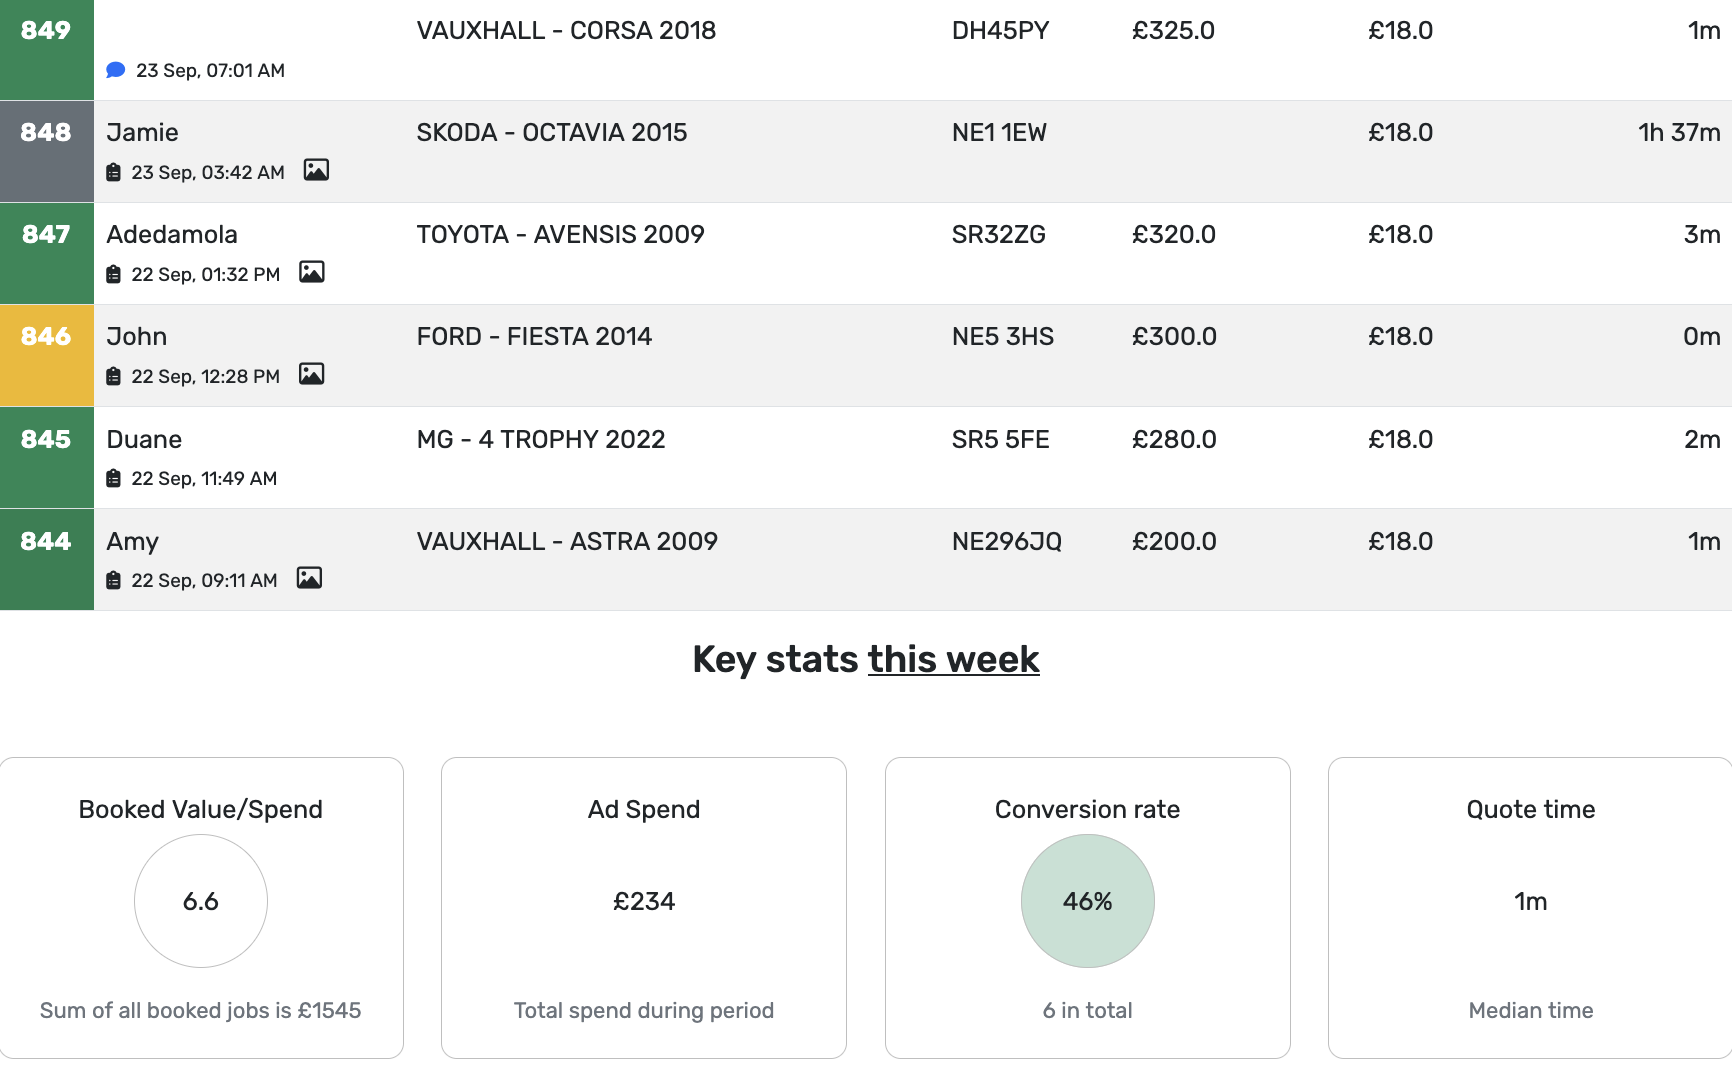Open the image attached to Amy's Astra quote
Screen dimensions: 1732x1092
[x=310, y=579]
